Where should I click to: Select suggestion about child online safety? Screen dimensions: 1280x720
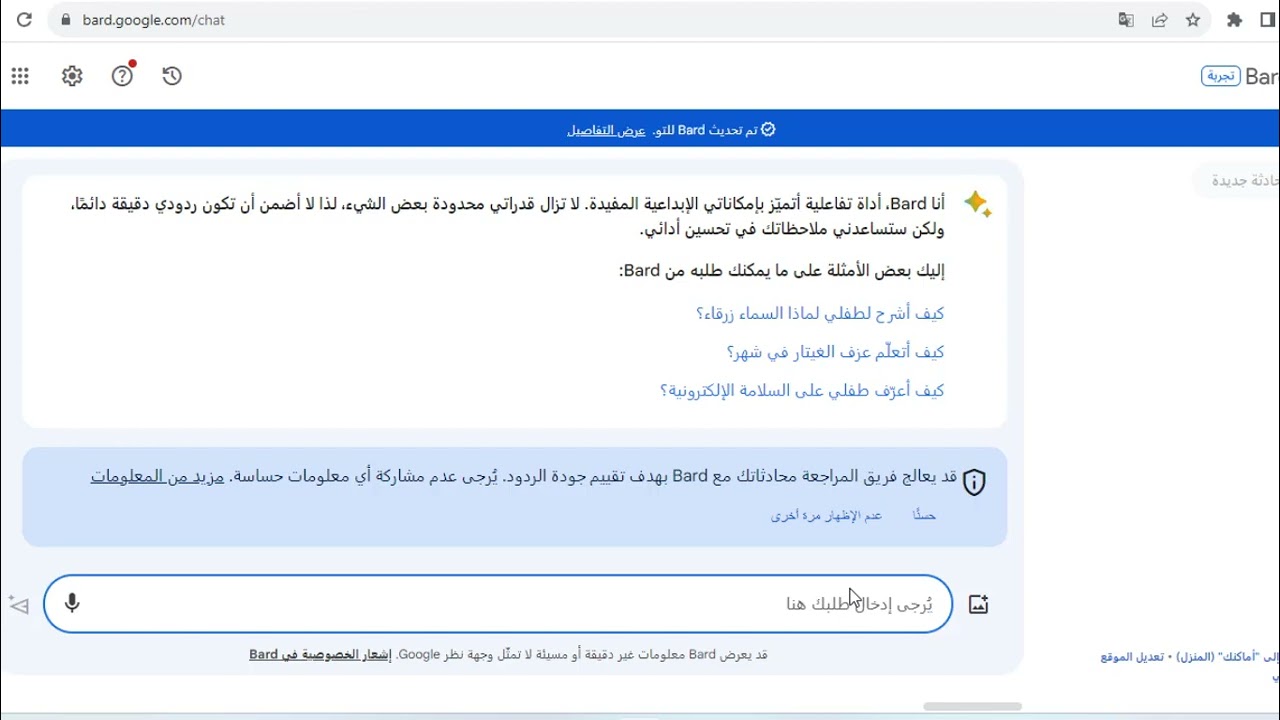coord(802,390)
